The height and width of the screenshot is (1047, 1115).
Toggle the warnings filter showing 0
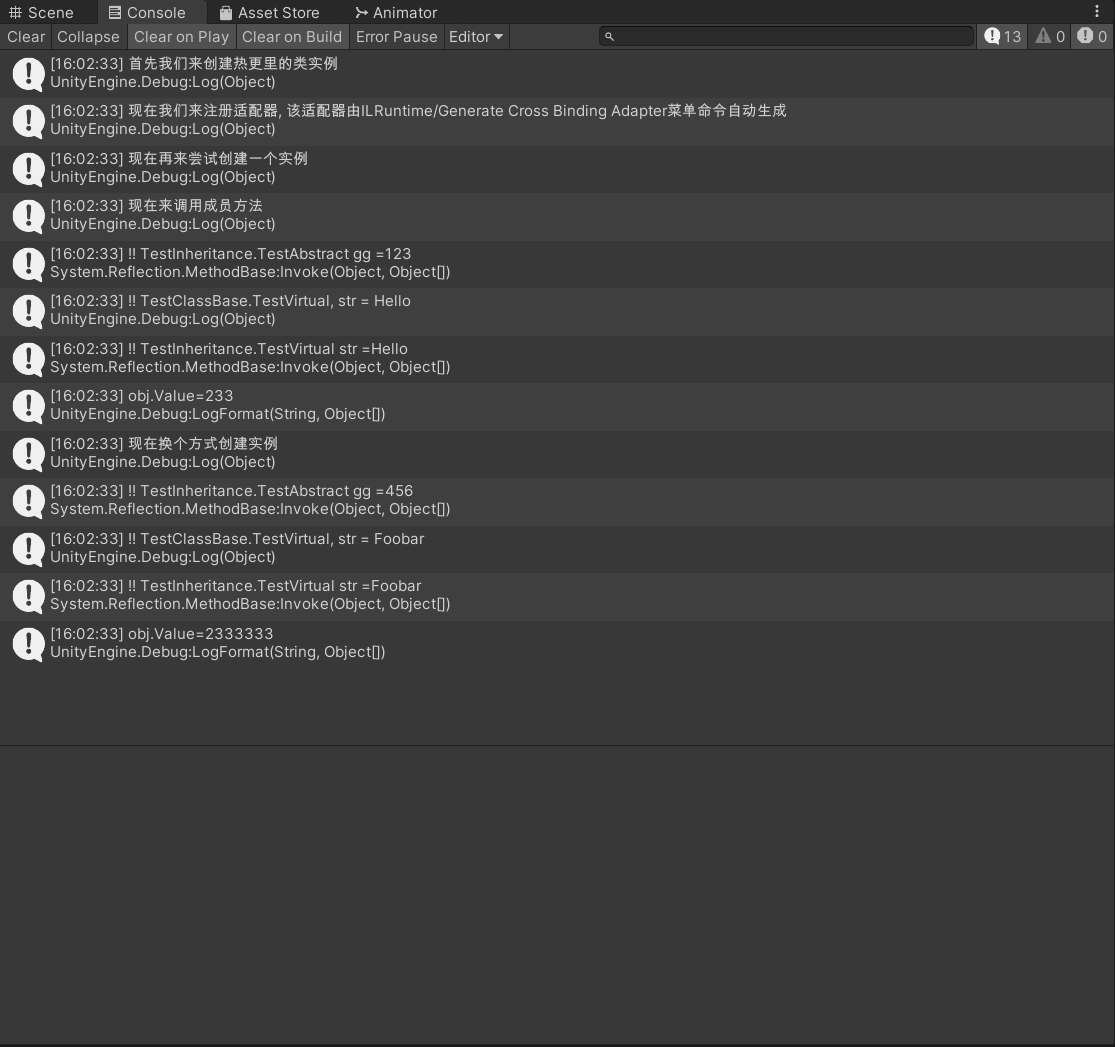click(x=1050, y=36)
